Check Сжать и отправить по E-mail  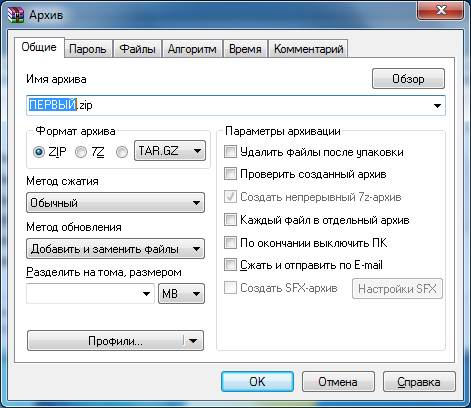click(230, 265)
